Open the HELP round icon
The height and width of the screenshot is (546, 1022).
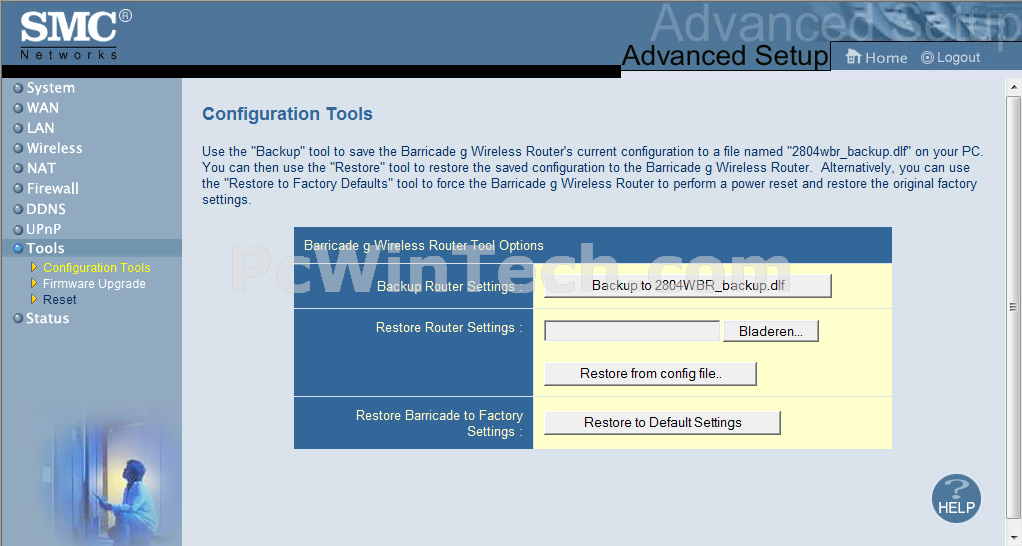[956, 498]
